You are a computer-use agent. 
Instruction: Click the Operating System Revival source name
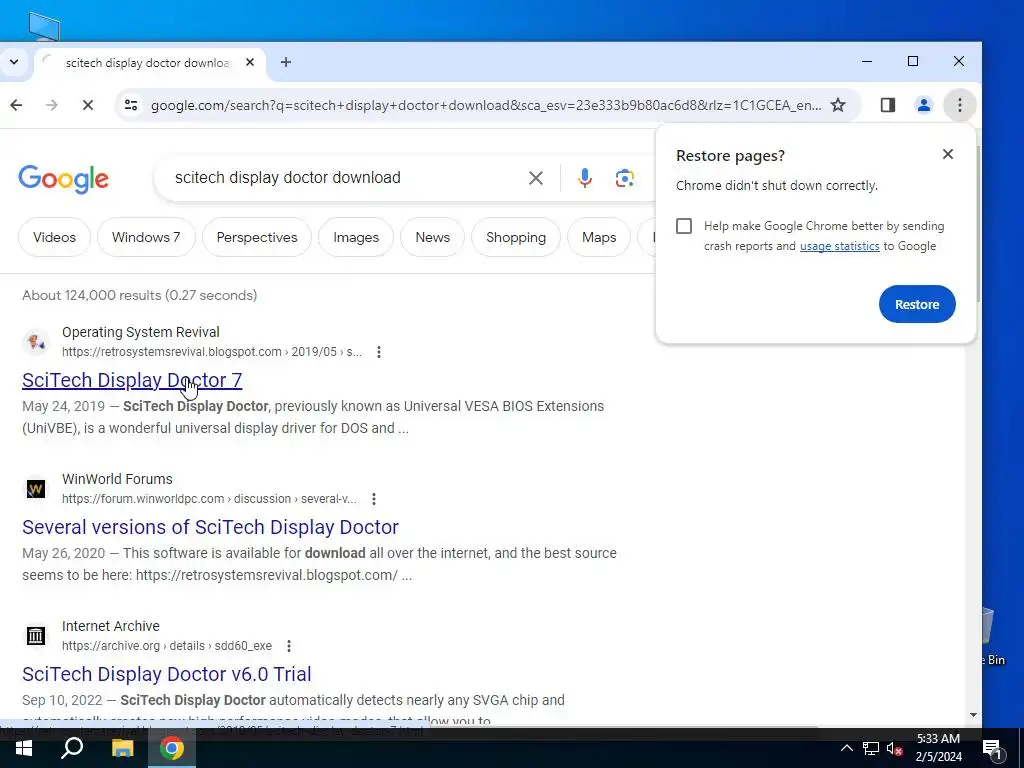pos(141,332)
